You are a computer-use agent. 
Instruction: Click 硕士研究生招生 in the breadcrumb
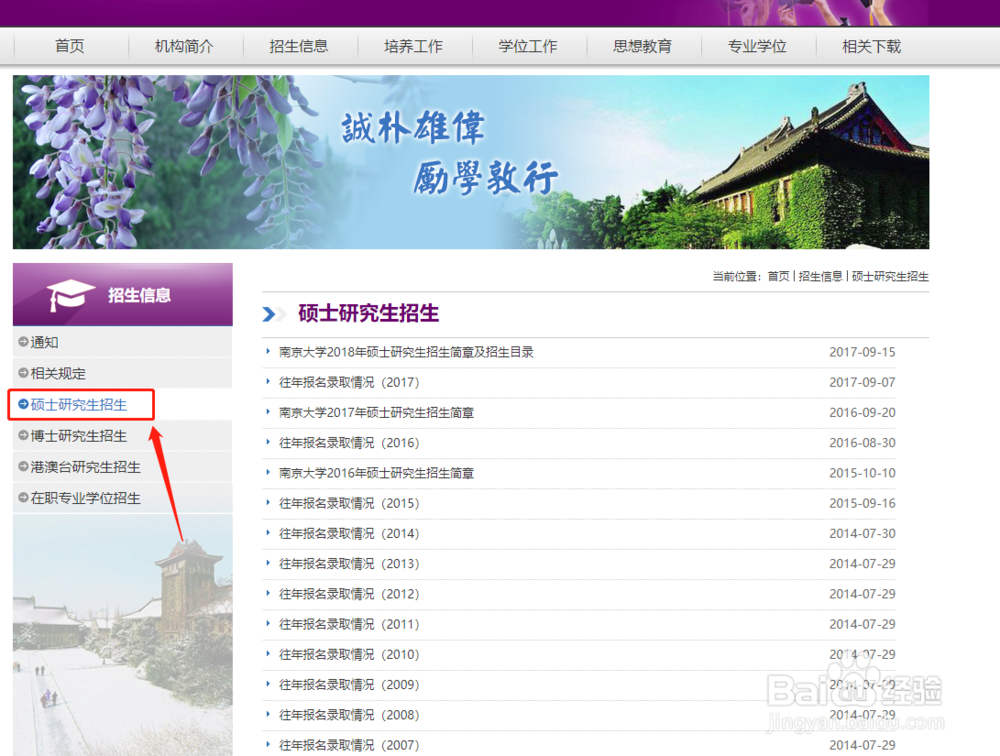coord(890,276)
